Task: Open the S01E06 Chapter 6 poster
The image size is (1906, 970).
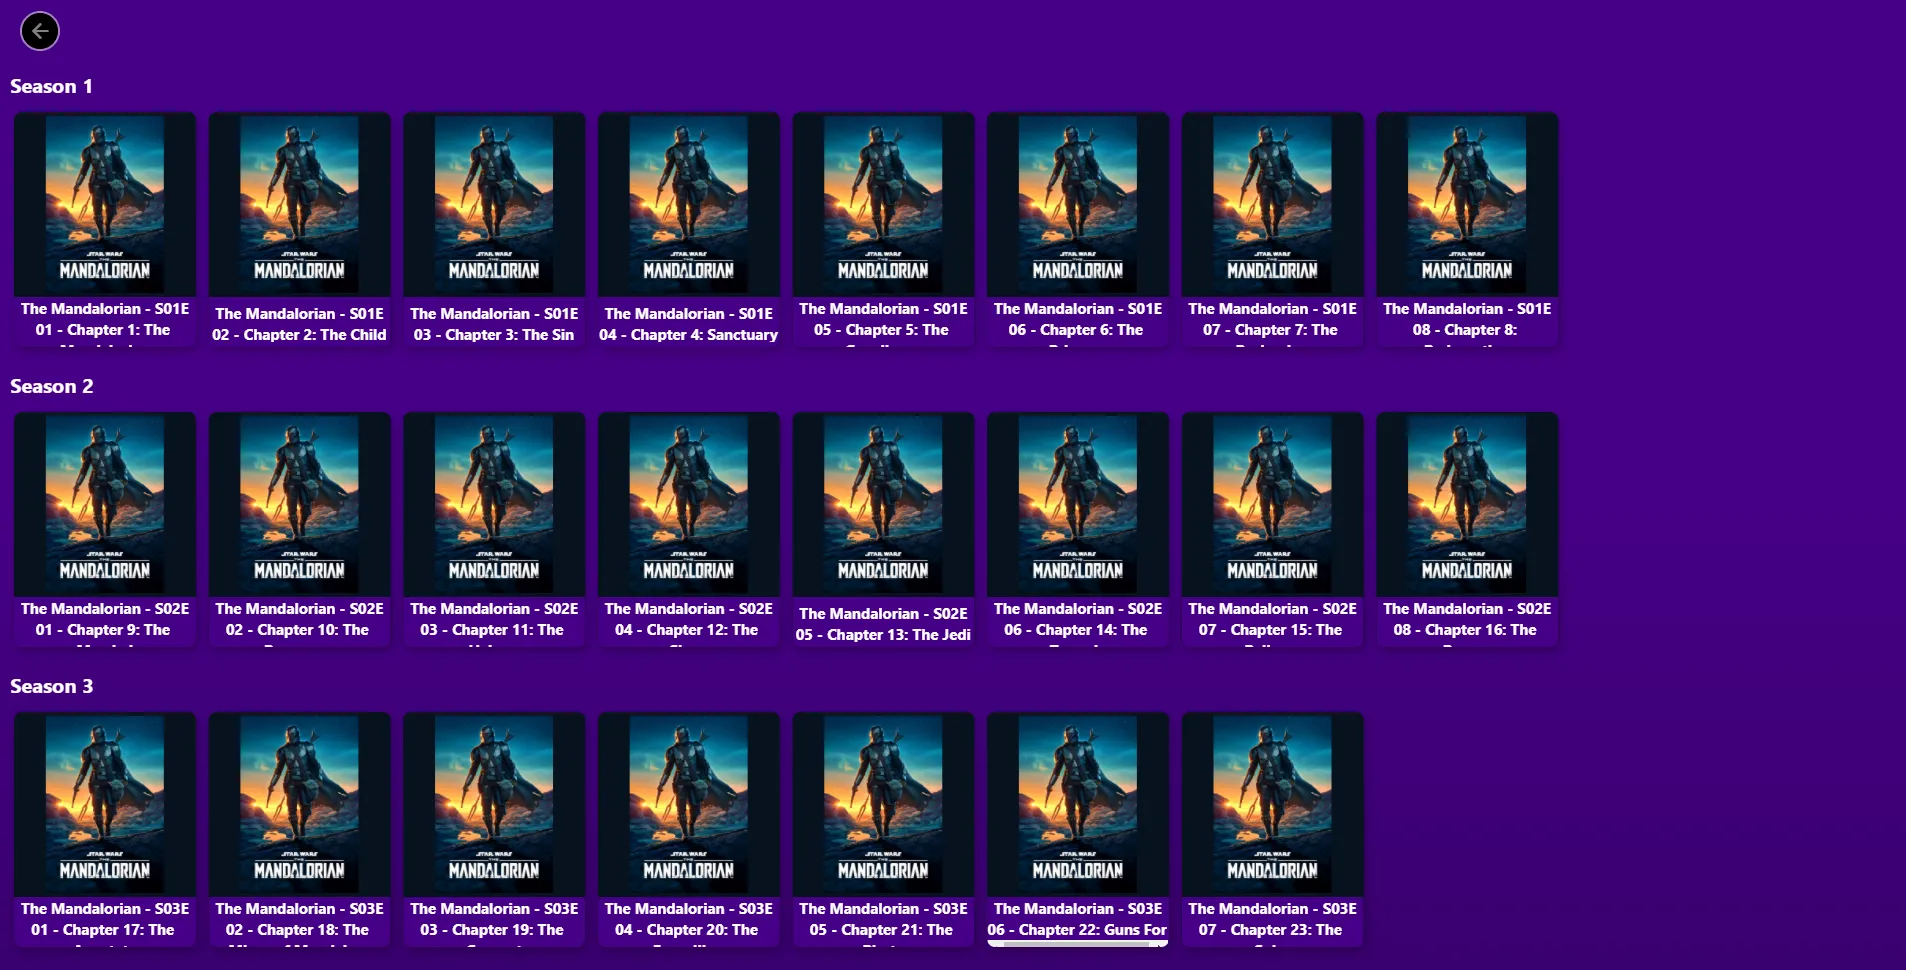Action: pyautogui.click(x=1078, y=205)
